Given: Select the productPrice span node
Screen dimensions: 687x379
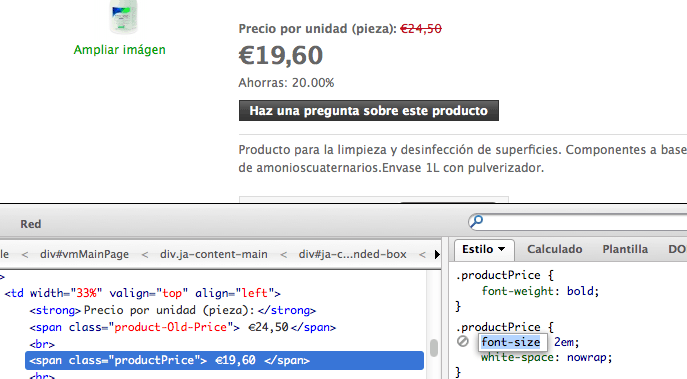Looking at the screenshot, I should pyautogui.click(x=224, y=360).
